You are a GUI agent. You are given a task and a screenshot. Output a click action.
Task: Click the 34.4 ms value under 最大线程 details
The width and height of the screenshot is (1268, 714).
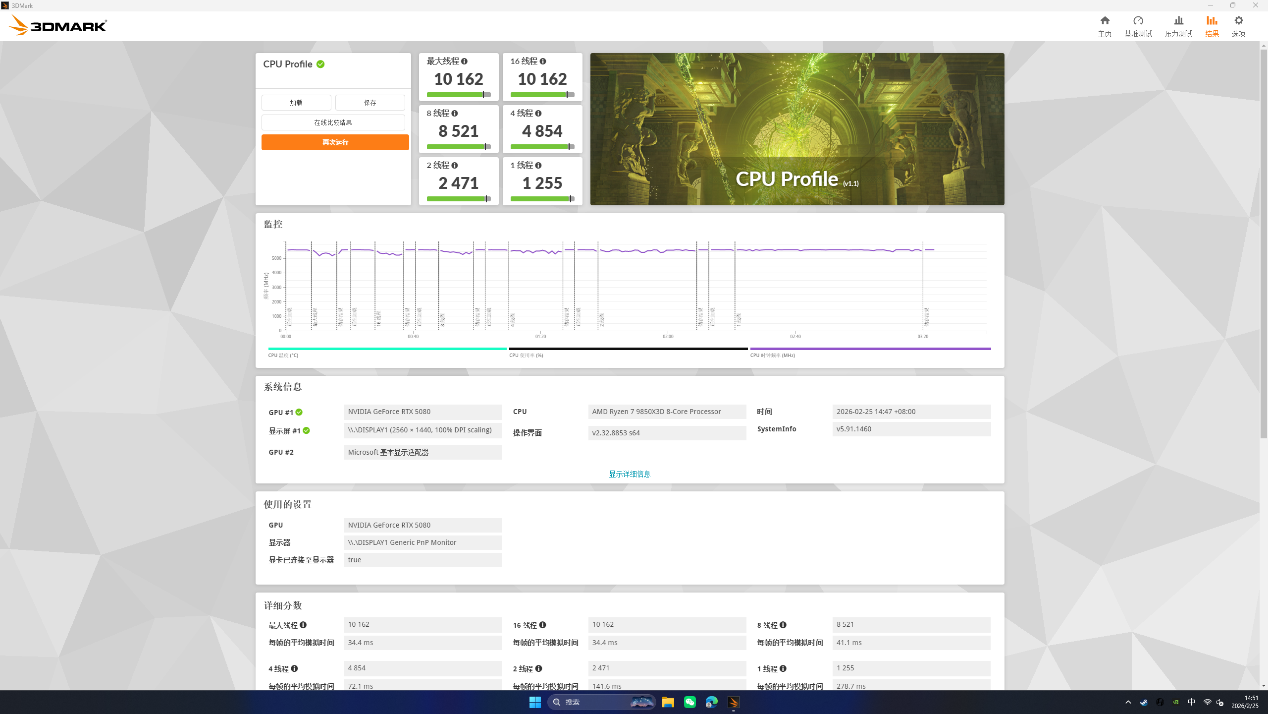423,642
